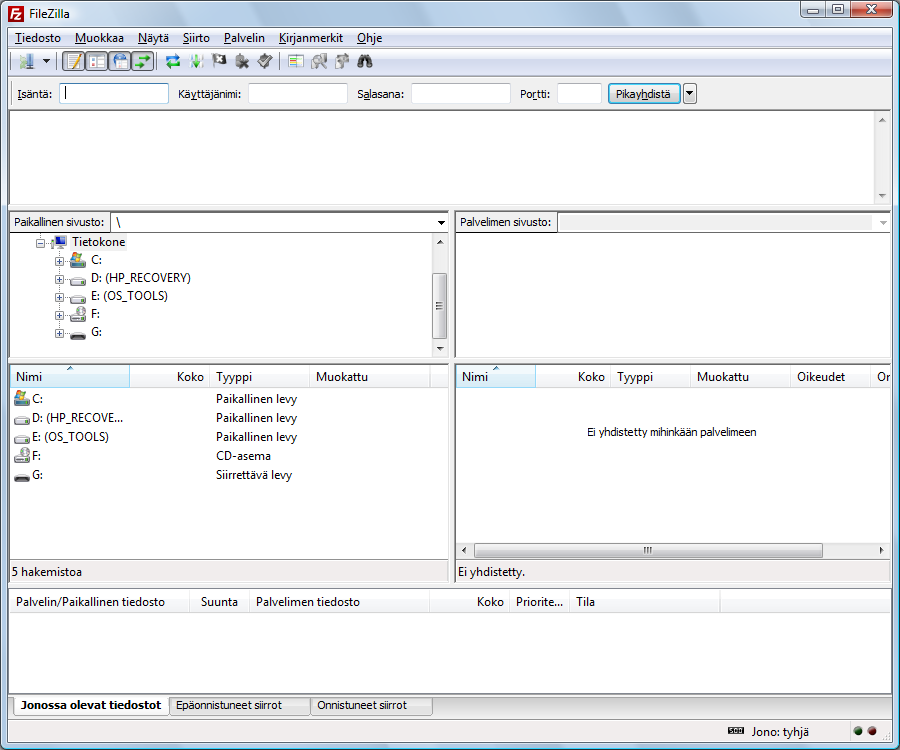The image size is (900, 750).
Task: Open the Näytä menu
Action: [153, 38]
